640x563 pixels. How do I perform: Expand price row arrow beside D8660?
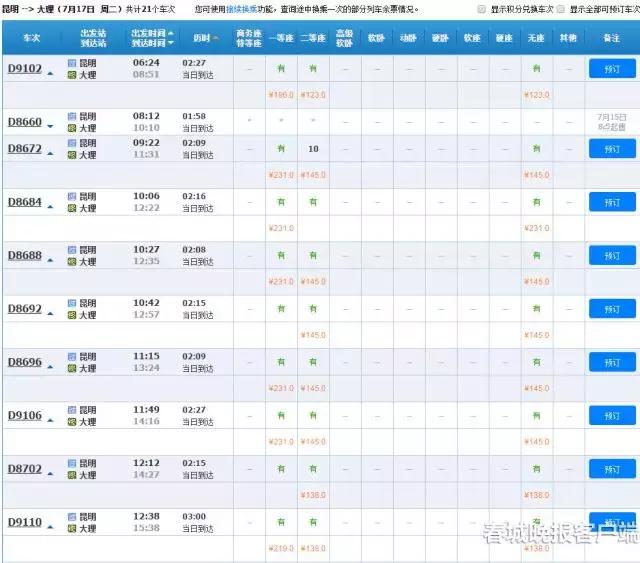point(50,127)
